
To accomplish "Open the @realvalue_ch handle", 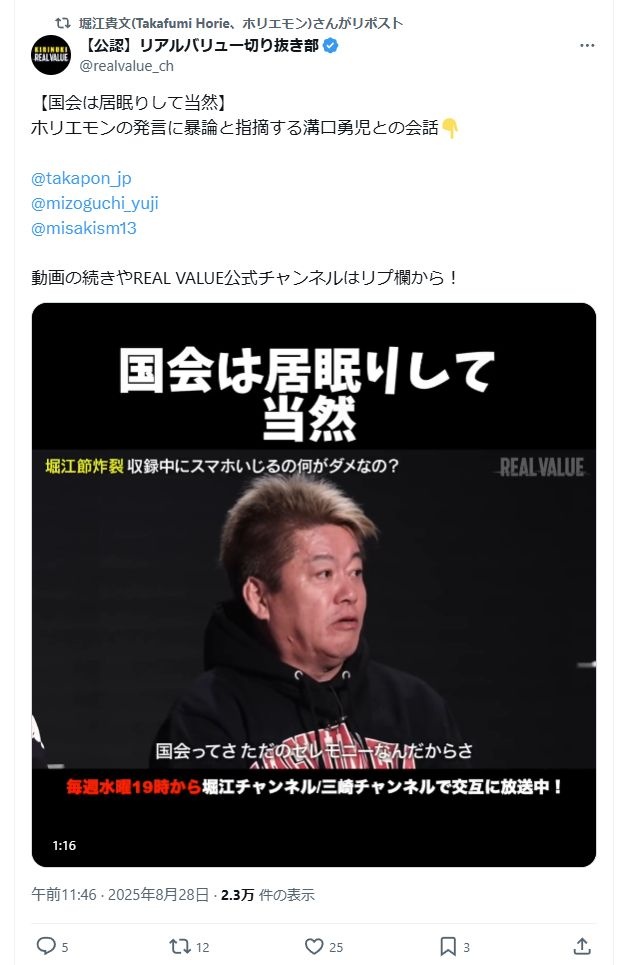I will point(126,66).
